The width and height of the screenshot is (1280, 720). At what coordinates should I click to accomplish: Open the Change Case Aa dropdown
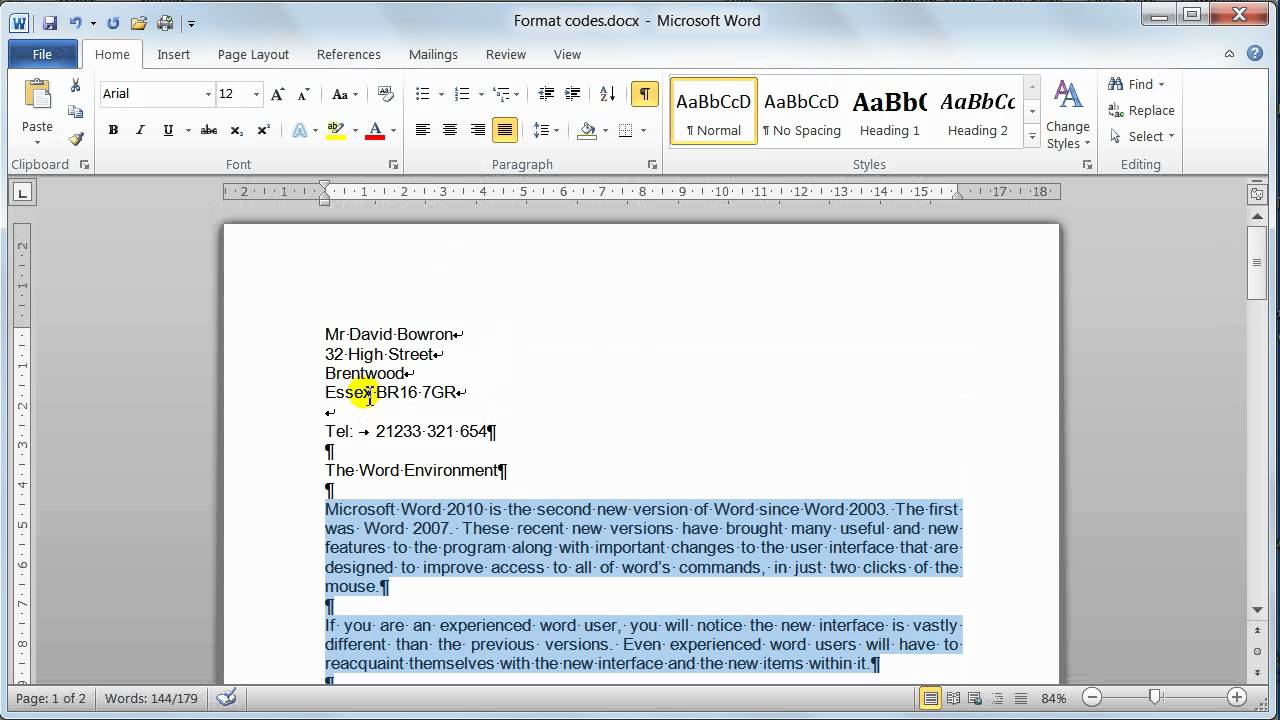[x=345, y=94]
